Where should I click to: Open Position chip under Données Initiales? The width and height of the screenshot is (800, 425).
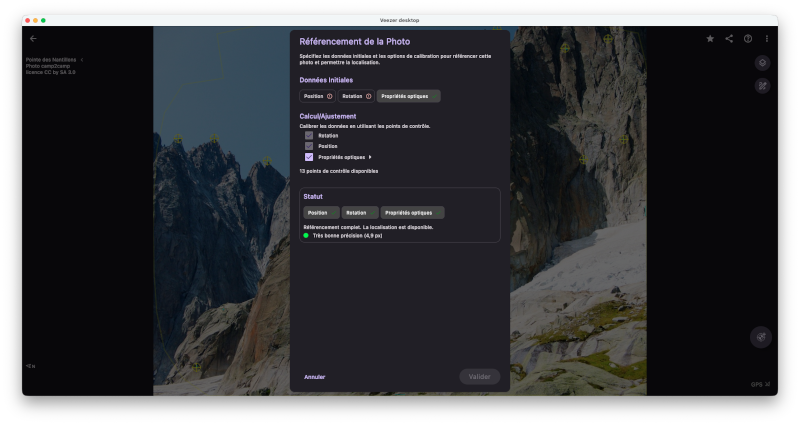coord(317,96)
